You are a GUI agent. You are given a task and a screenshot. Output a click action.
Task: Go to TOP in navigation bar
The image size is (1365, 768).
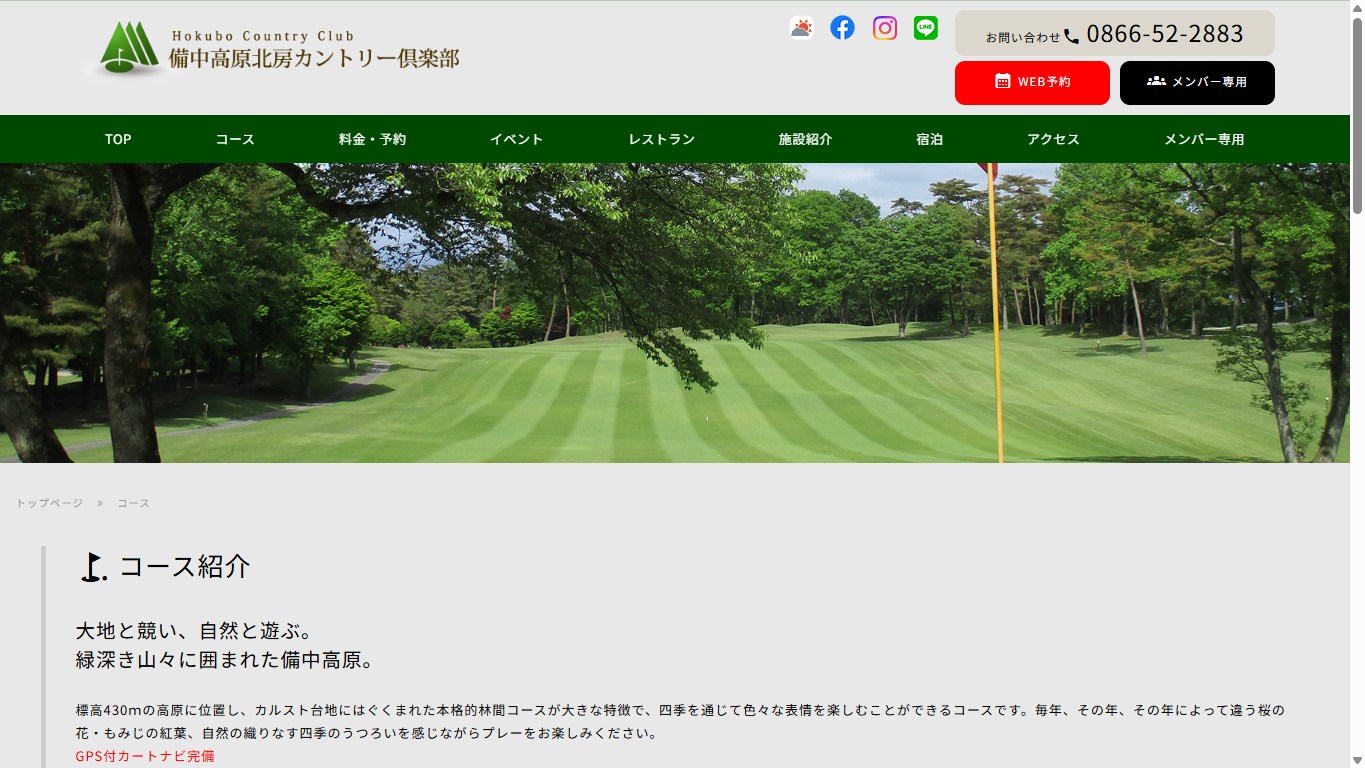[118, 139]
